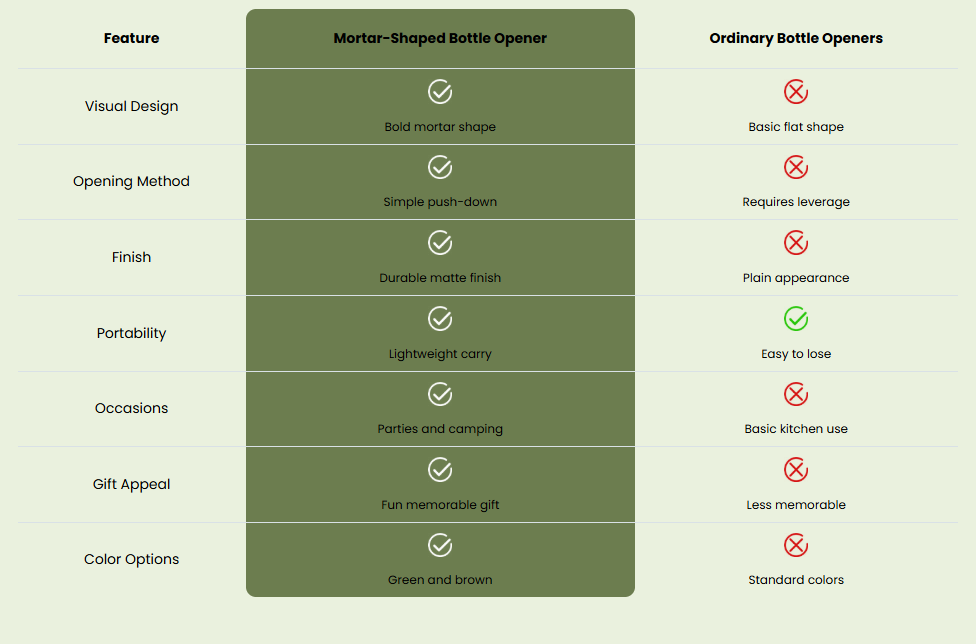976x644 pixels.
Task: Click the red X above Requires leverage
Action: pos(795,167)
